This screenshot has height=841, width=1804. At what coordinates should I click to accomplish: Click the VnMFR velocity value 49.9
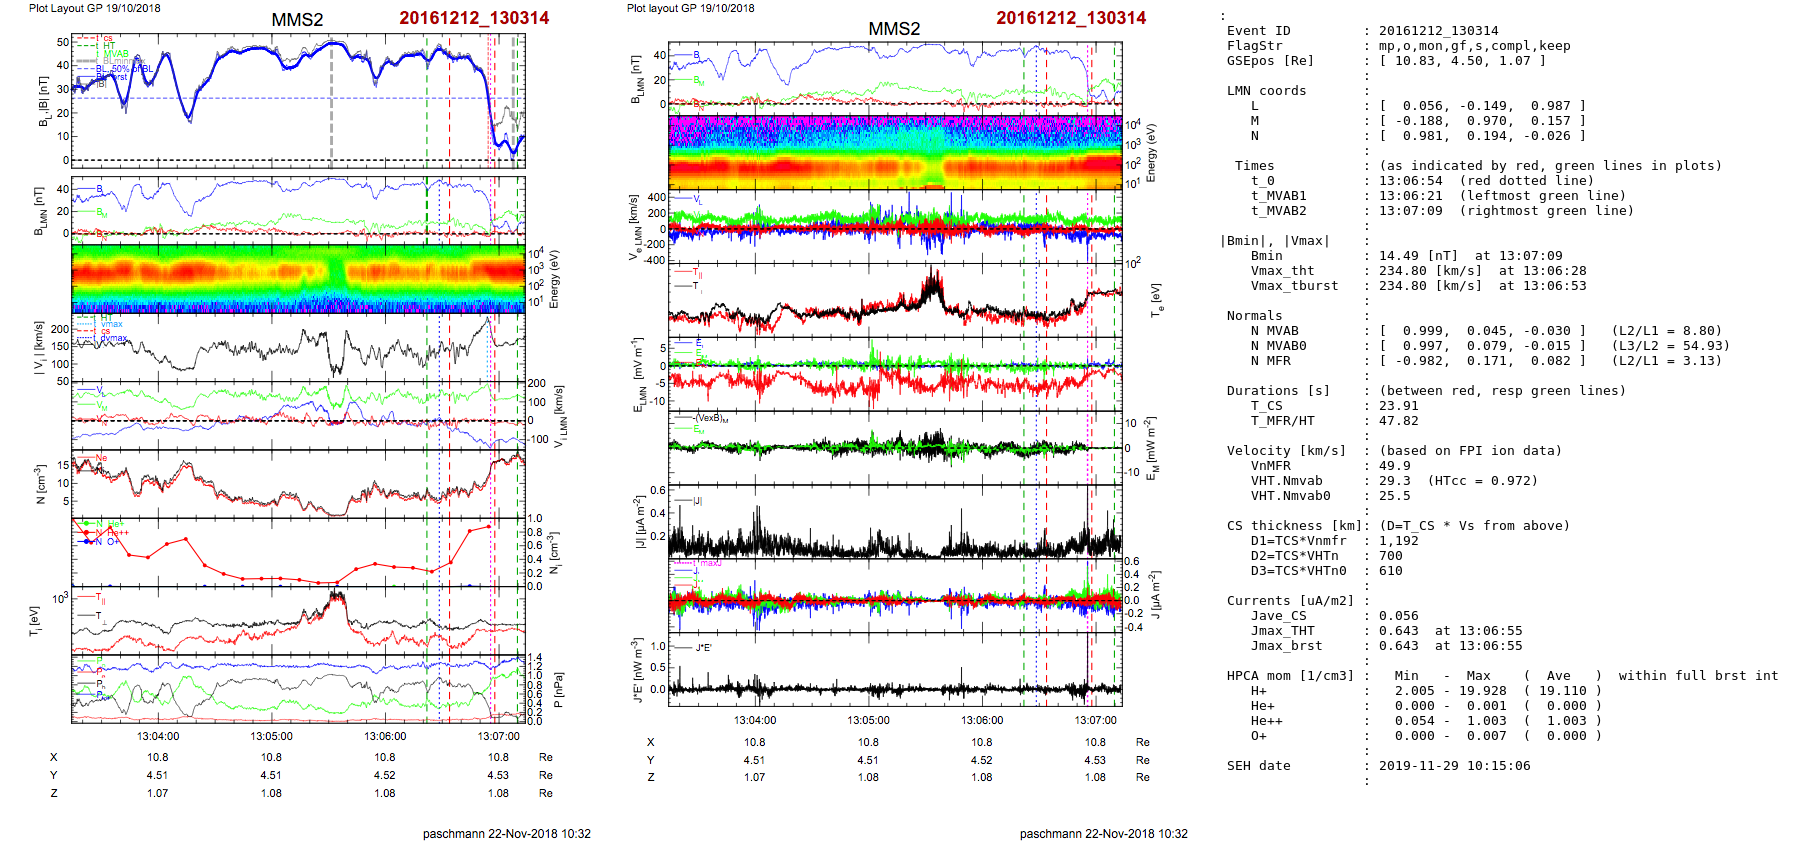click(x=1394, y=466)
